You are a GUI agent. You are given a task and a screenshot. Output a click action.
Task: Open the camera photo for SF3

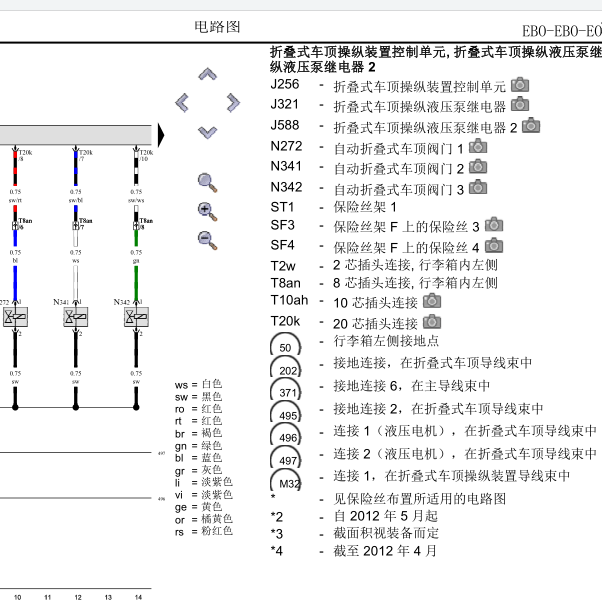(x=494, y=225)
